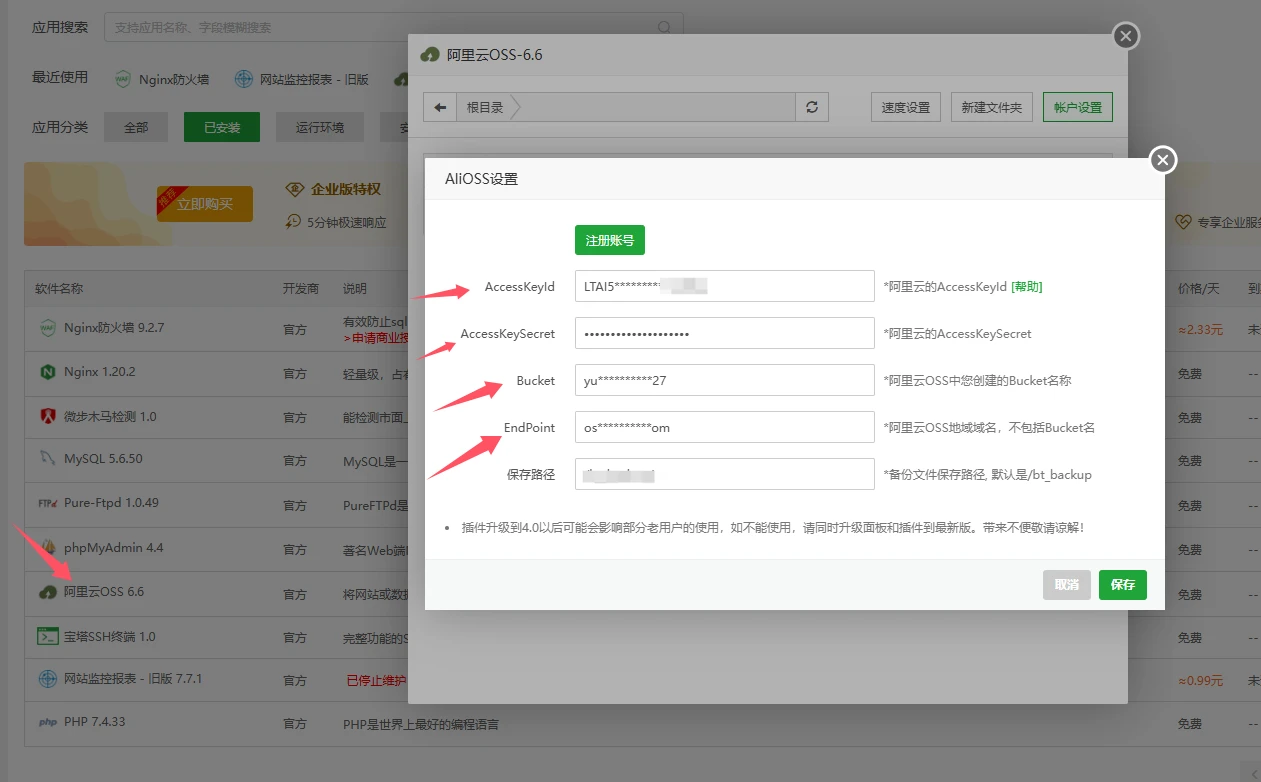
Task: Click the 注册账号 green button
Action: tap(610, 240)
